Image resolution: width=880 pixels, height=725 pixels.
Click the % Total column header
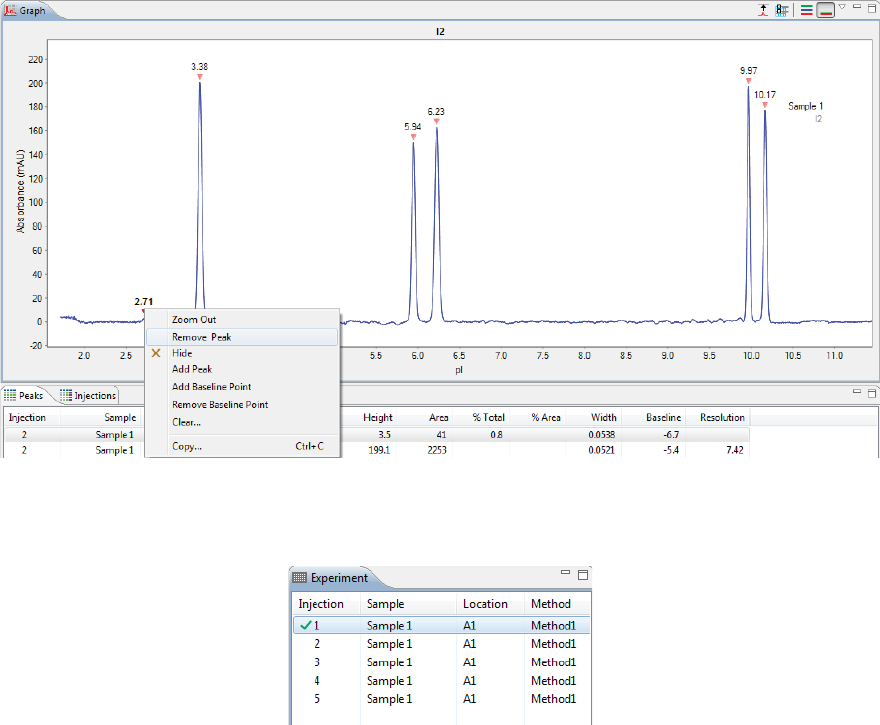point(488,417)
